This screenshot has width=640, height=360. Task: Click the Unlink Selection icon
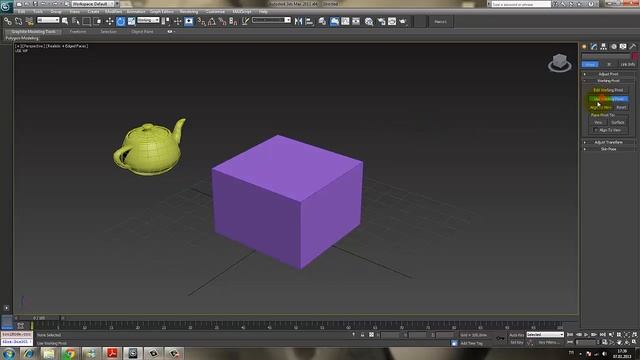pos(18,21)
